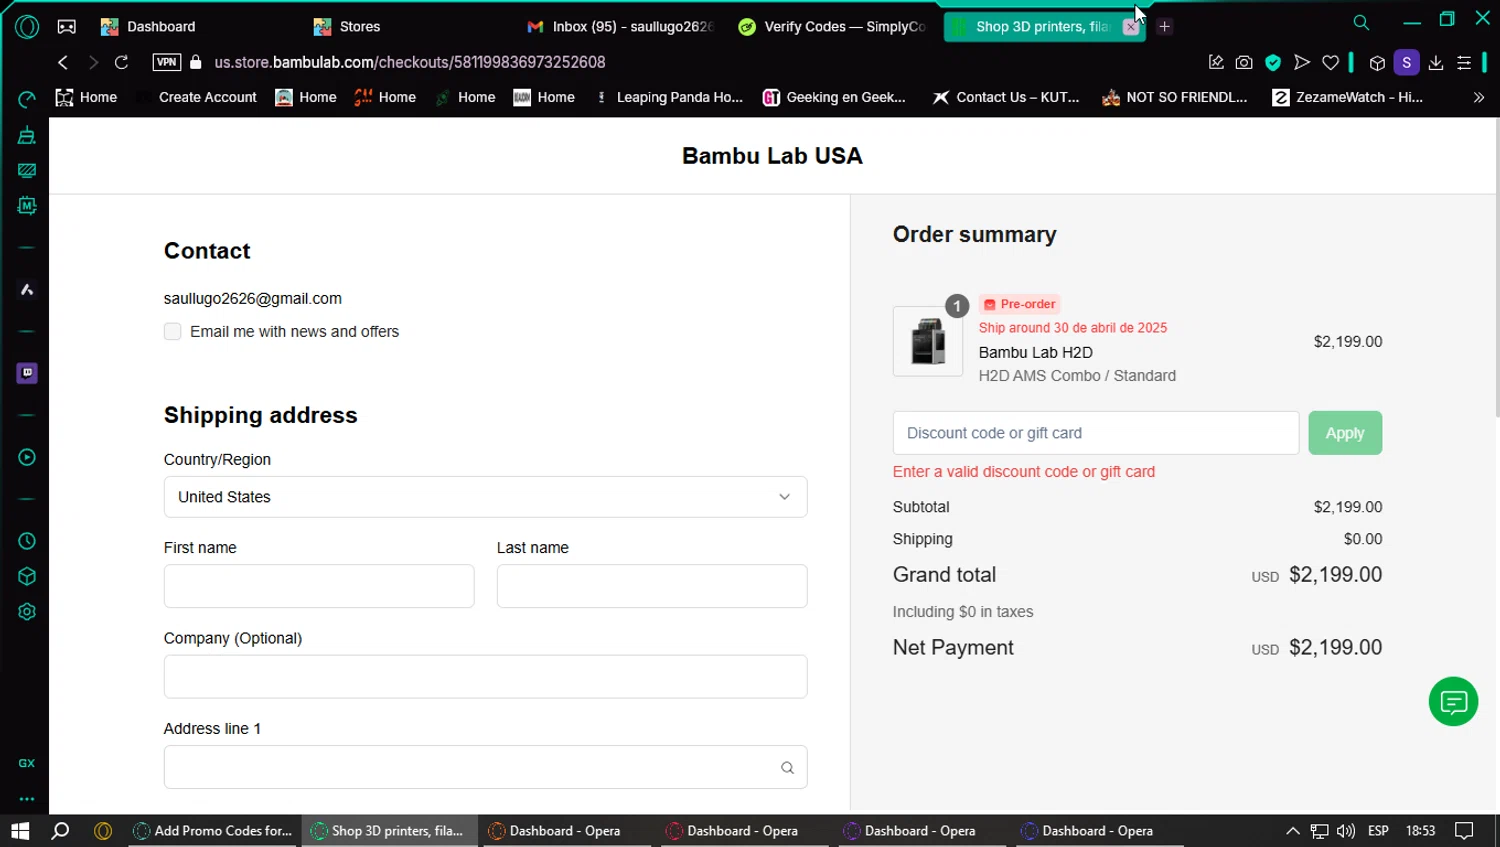Switch to the Verify Codes — SimplyCodes tab
The width and height of the screenshot is (1500, 847).
pos(832,27)
